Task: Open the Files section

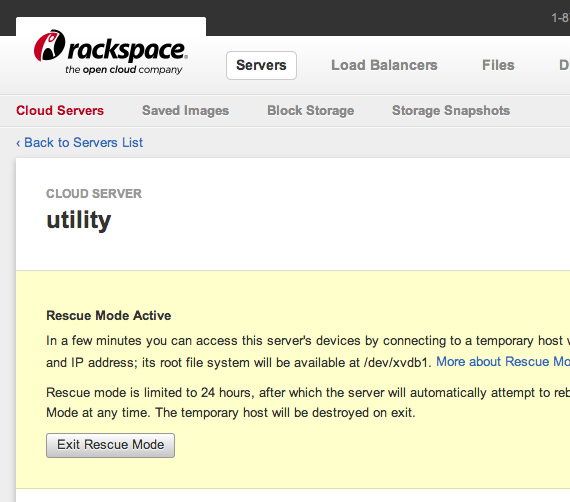Action: tap(498, 65)
